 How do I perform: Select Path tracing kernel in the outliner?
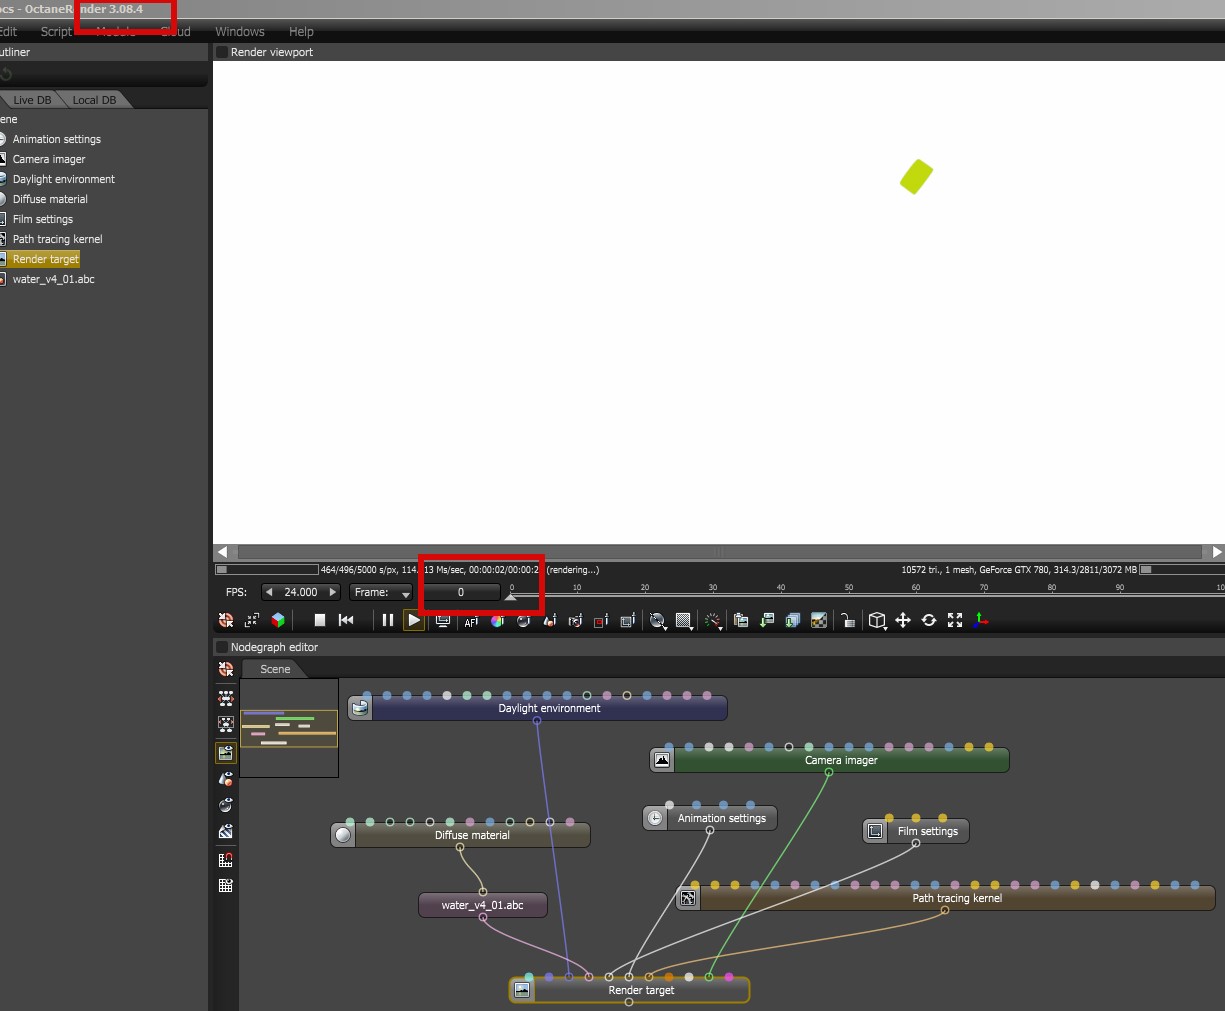57,239
